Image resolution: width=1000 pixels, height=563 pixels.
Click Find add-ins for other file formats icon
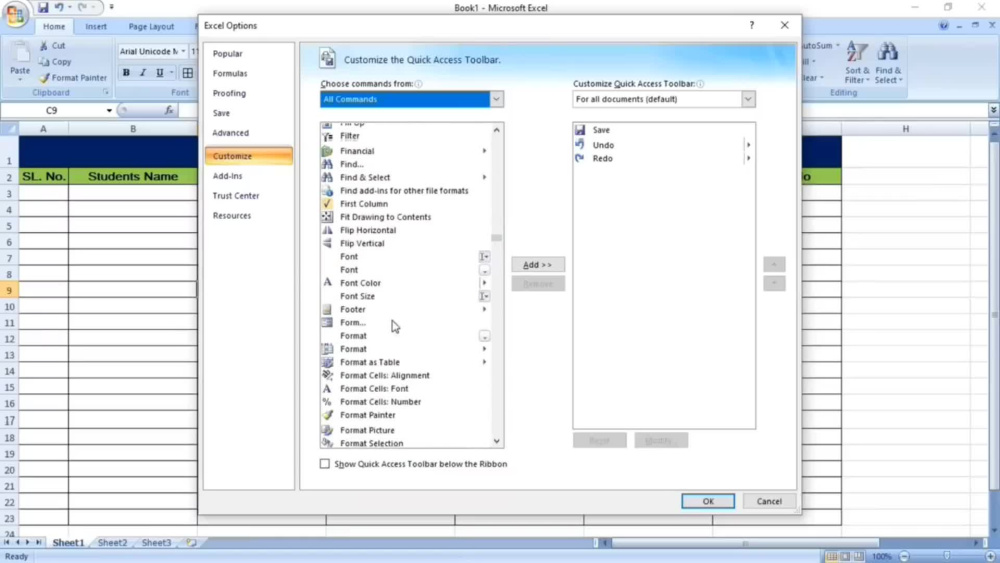[x=327, y=191]
